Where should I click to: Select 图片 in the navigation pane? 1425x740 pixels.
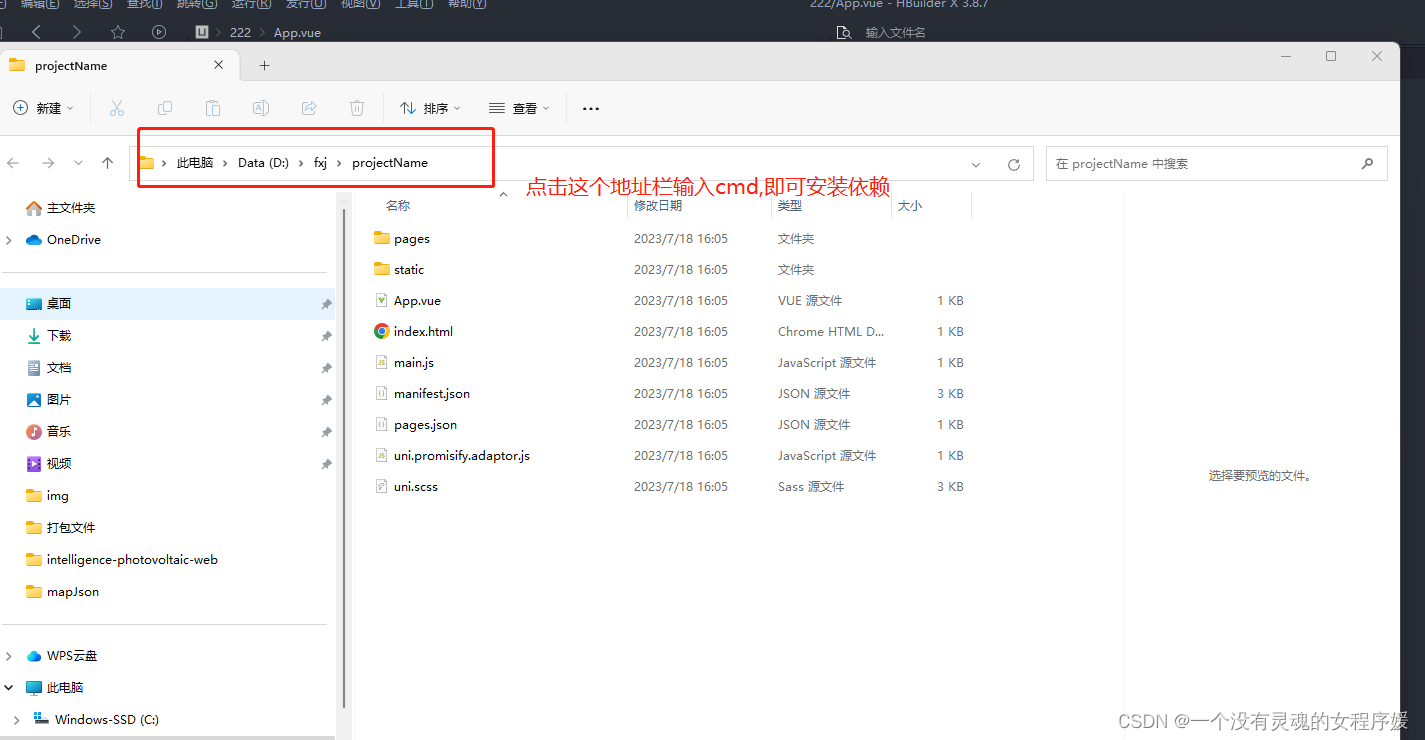59,400
